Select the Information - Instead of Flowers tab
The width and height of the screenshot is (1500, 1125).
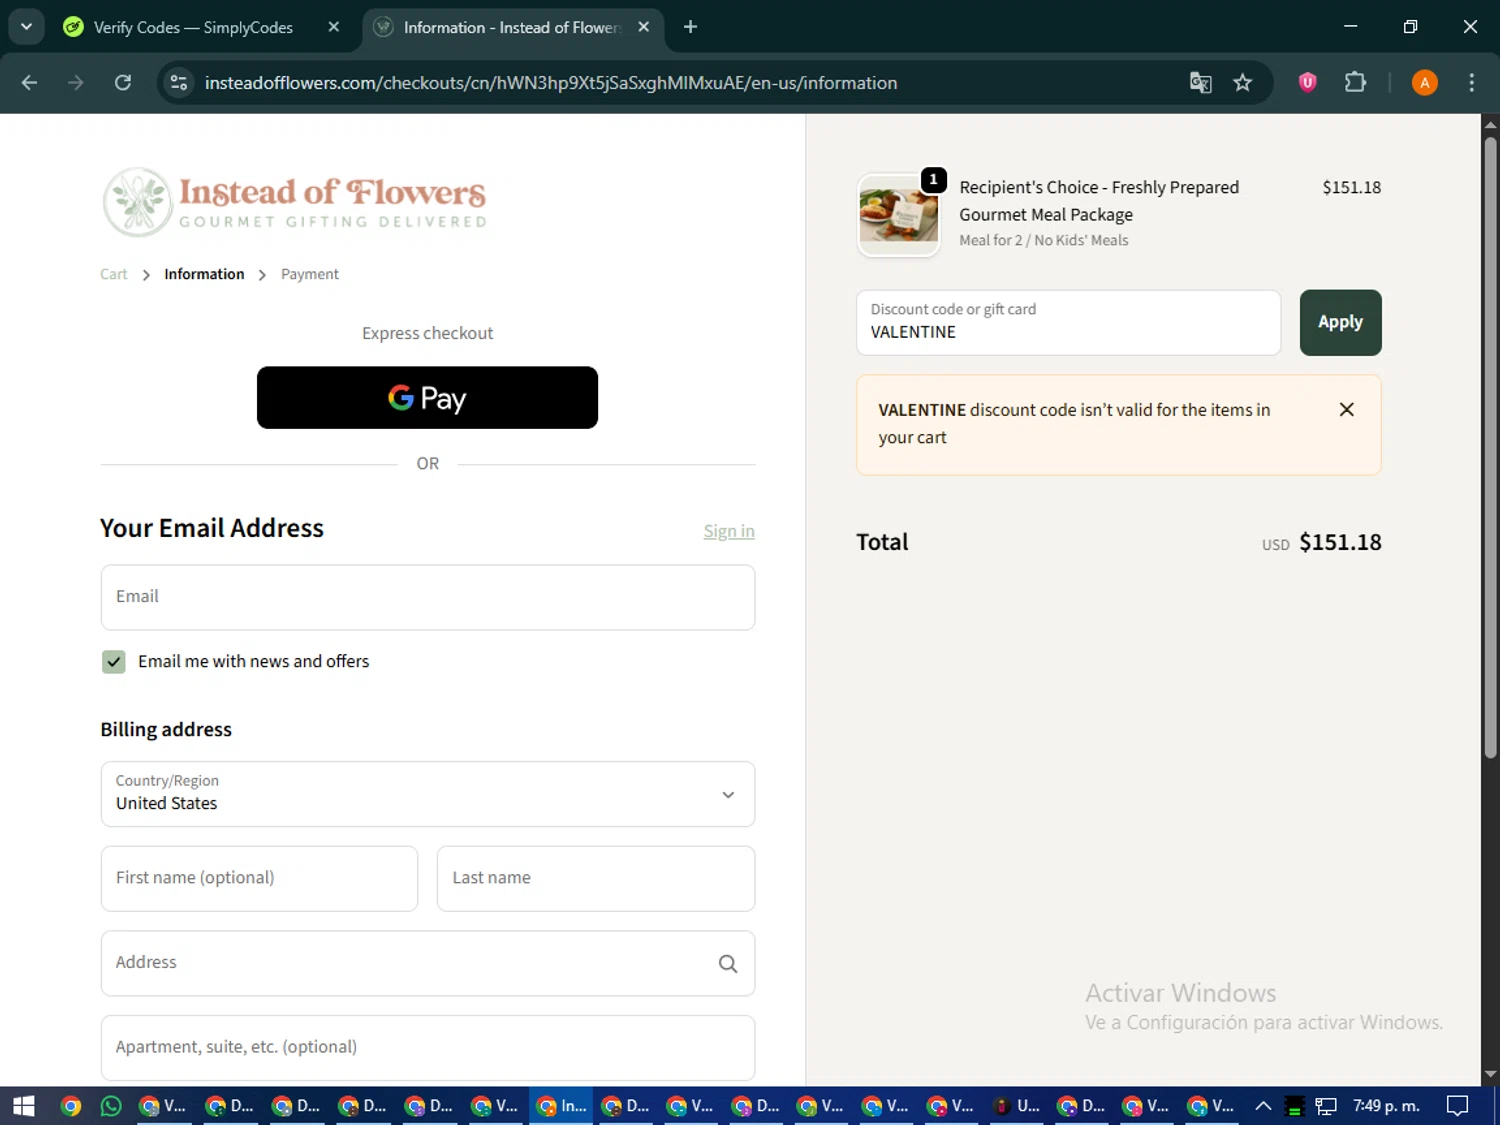click(510, 27)
